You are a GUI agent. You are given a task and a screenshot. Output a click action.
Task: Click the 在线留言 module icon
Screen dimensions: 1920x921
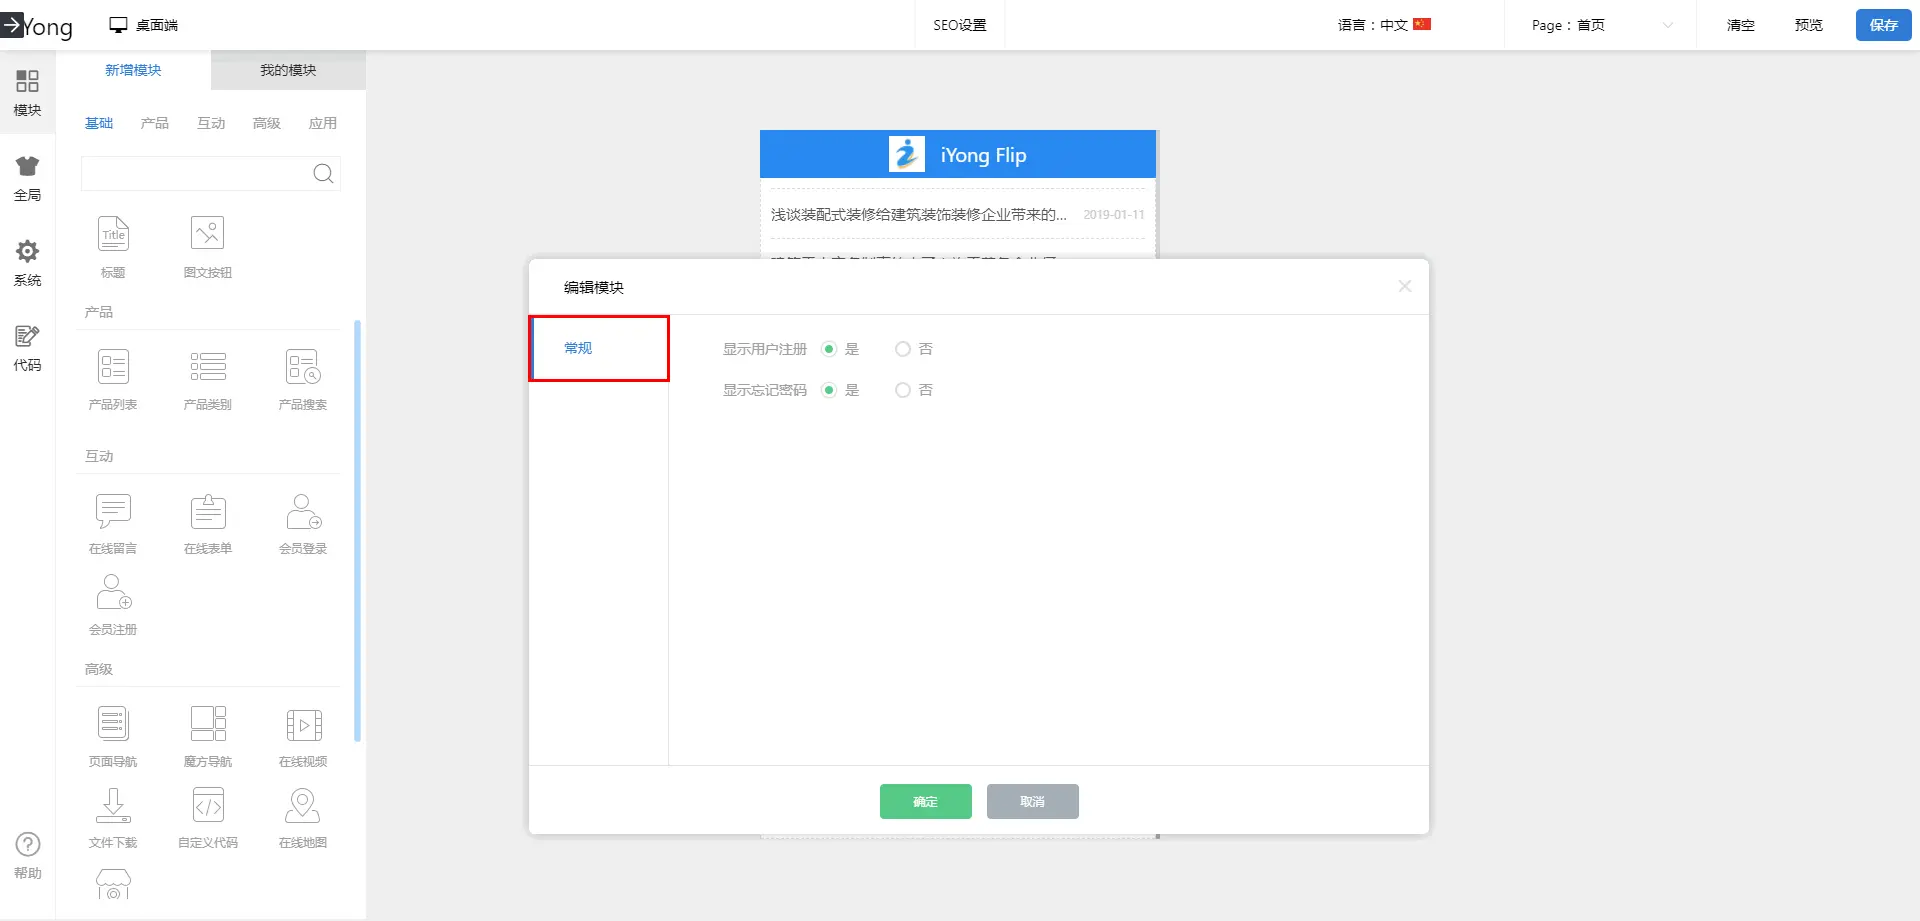coord(113,512)
